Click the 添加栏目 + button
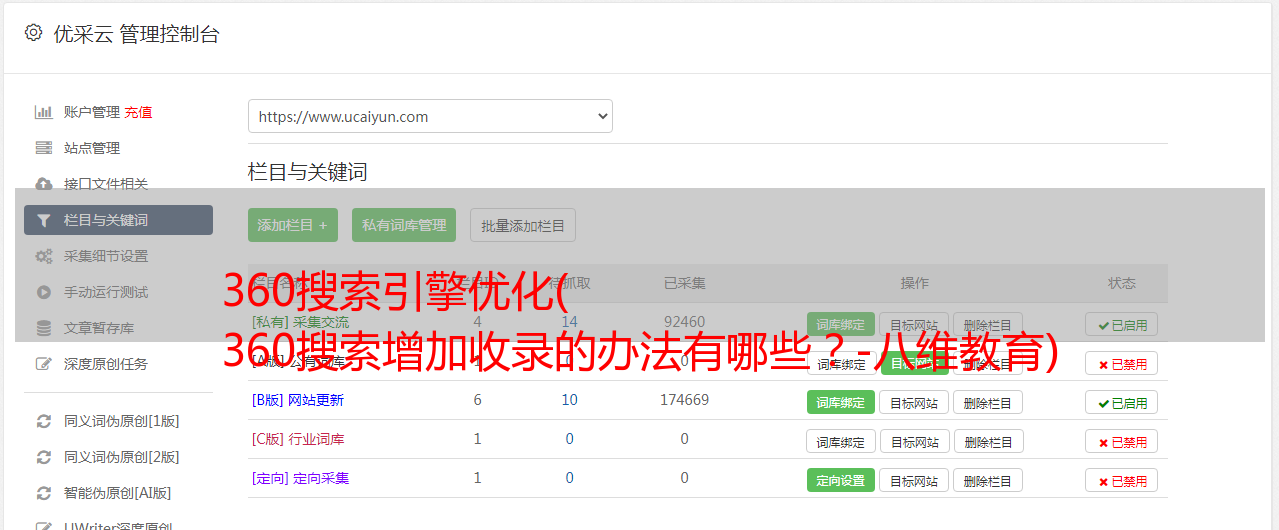Image resolution: width=1279 pixels, height=530 pixels. pos(293,225)
